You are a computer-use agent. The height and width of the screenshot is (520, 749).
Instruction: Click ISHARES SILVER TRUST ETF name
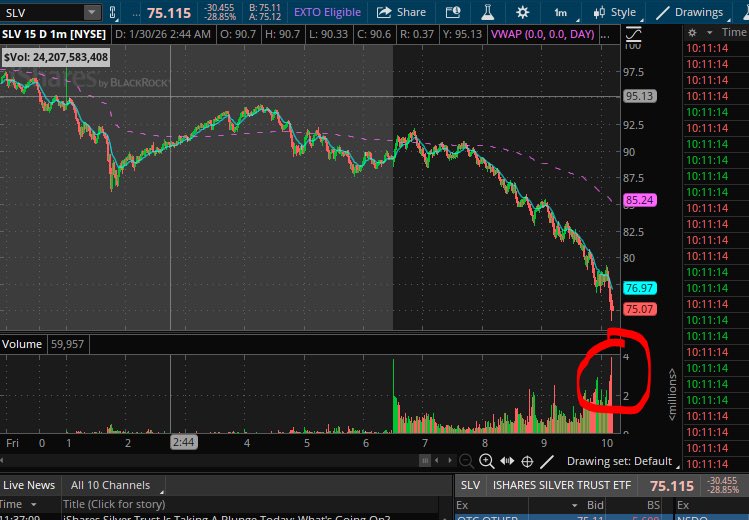point(562,486)
